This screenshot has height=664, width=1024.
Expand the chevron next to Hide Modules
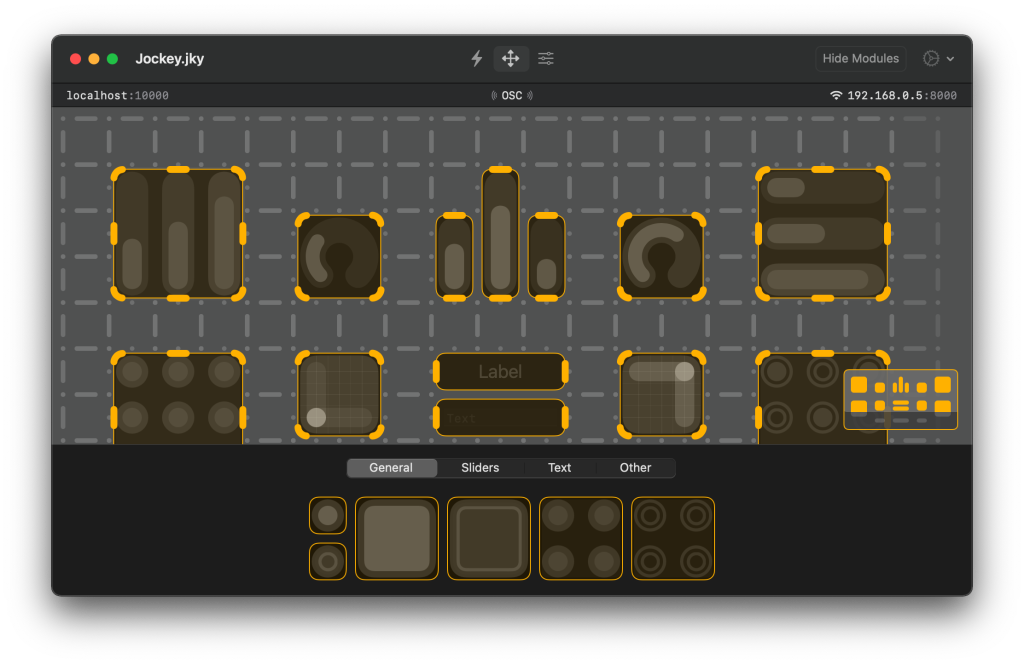click(950, 59)
